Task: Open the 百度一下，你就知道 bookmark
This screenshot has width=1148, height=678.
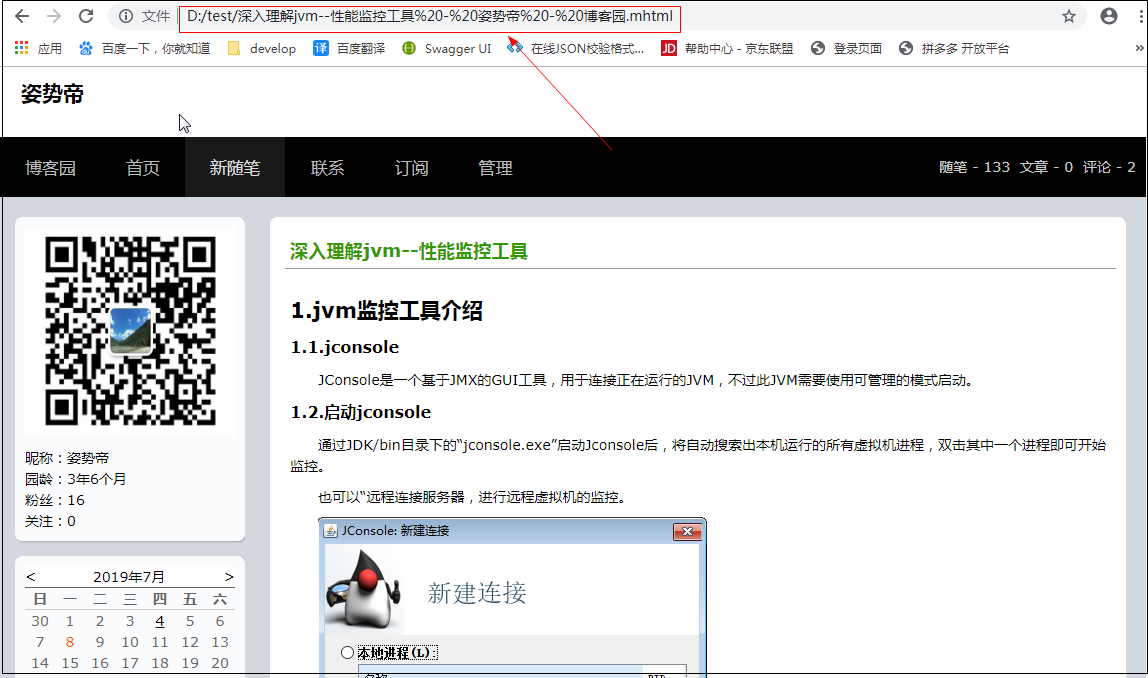Action: (x=144, y=48)
